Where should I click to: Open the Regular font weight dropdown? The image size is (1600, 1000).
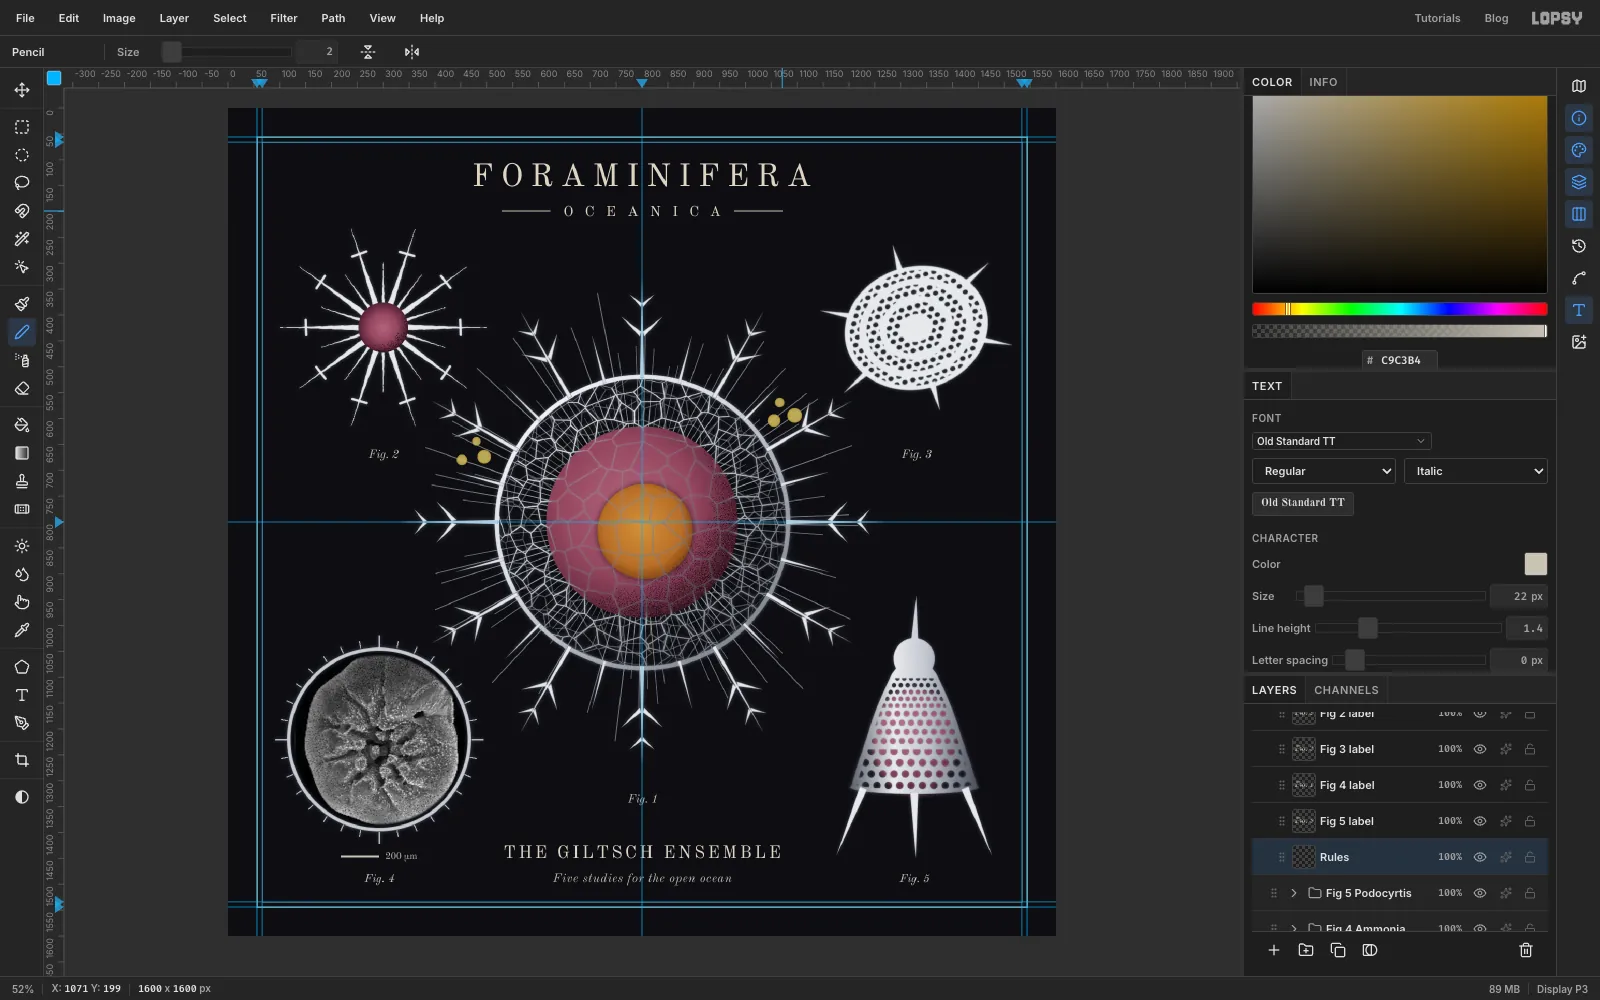pos(1324,471)
